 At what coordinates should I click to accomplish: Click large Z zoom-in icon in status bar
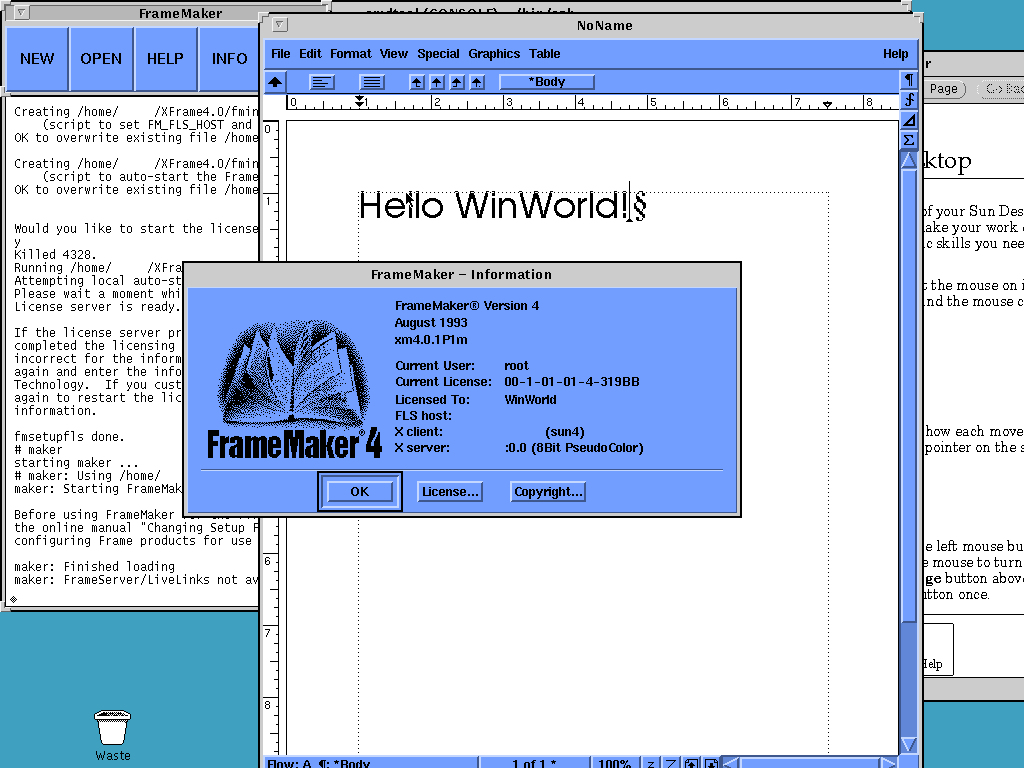point(671,763)
